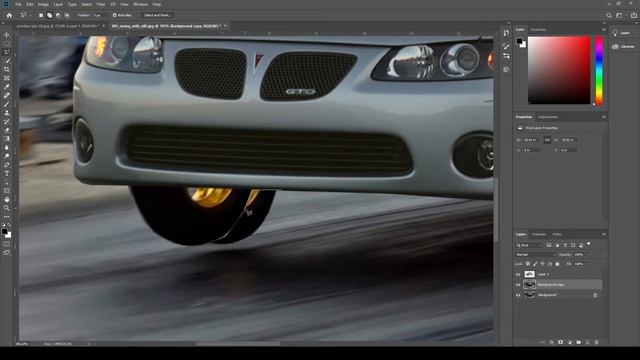Screen dimensions: 640x360
Task: Click the Background copy layer thumbnail
Action: [x=529, y=284]
